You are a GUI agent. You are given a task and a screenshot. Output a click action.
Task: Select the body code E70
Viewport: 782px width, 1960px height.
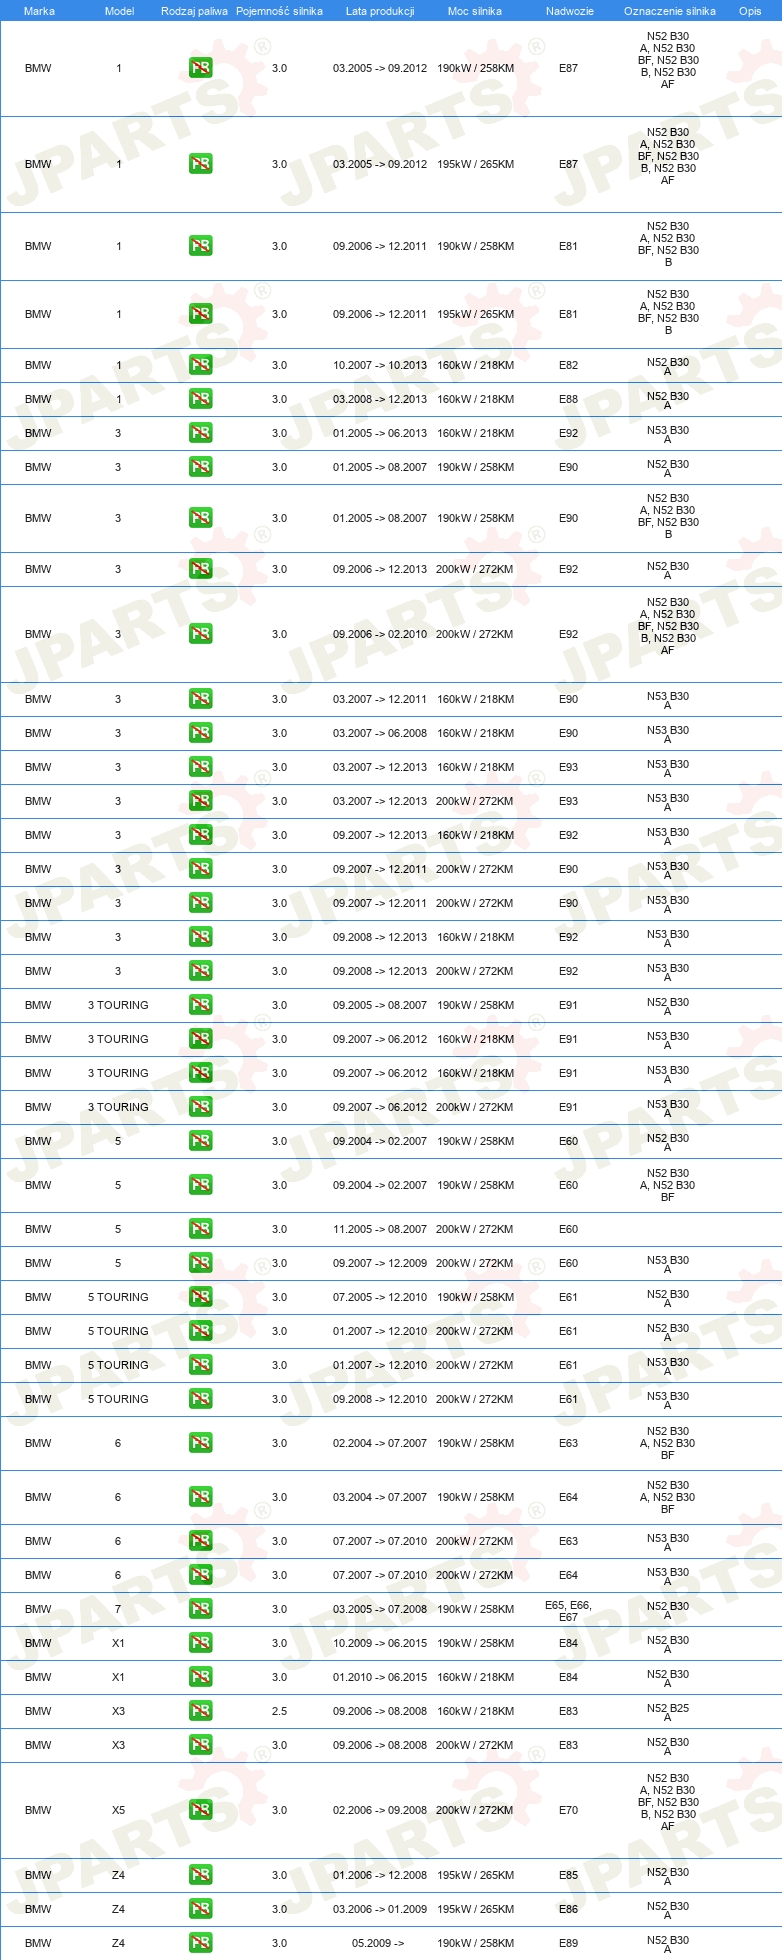(x=568, y=1810)
